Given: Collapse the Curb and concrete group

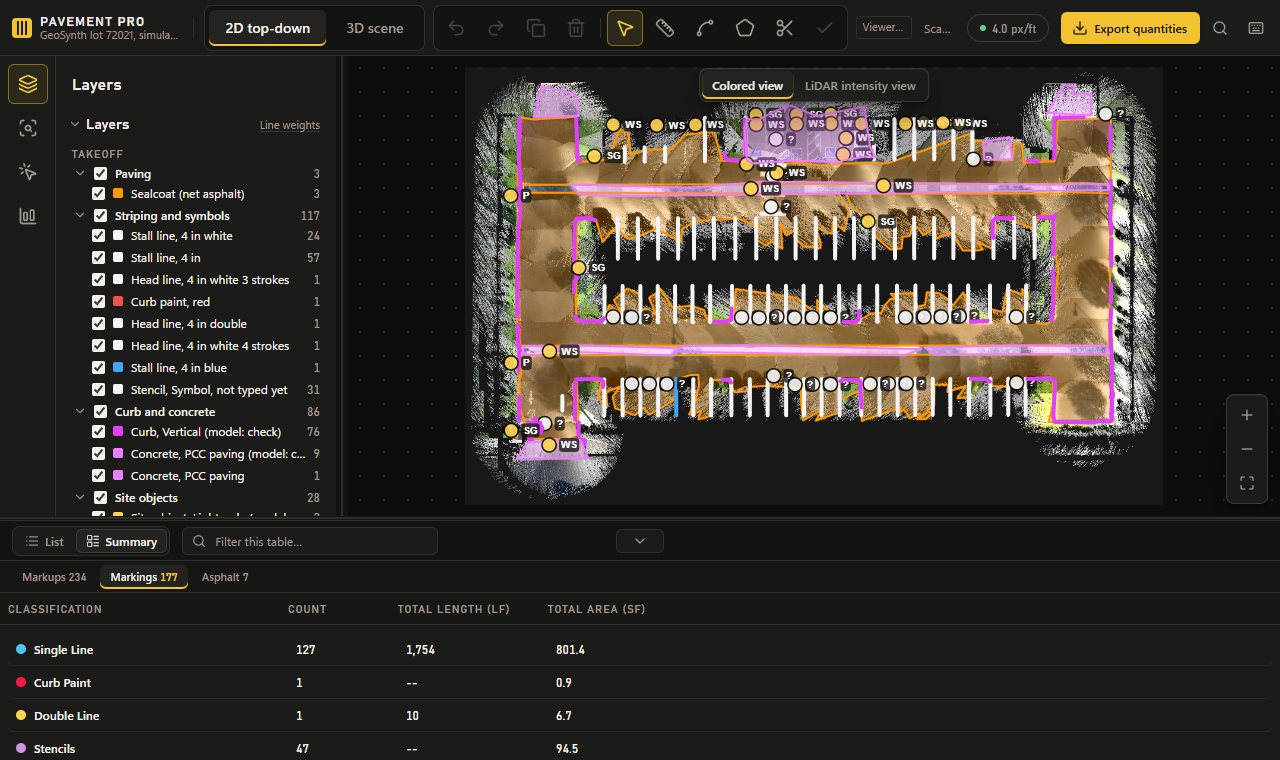Looking at the screenshot, I should coord(81,412).
